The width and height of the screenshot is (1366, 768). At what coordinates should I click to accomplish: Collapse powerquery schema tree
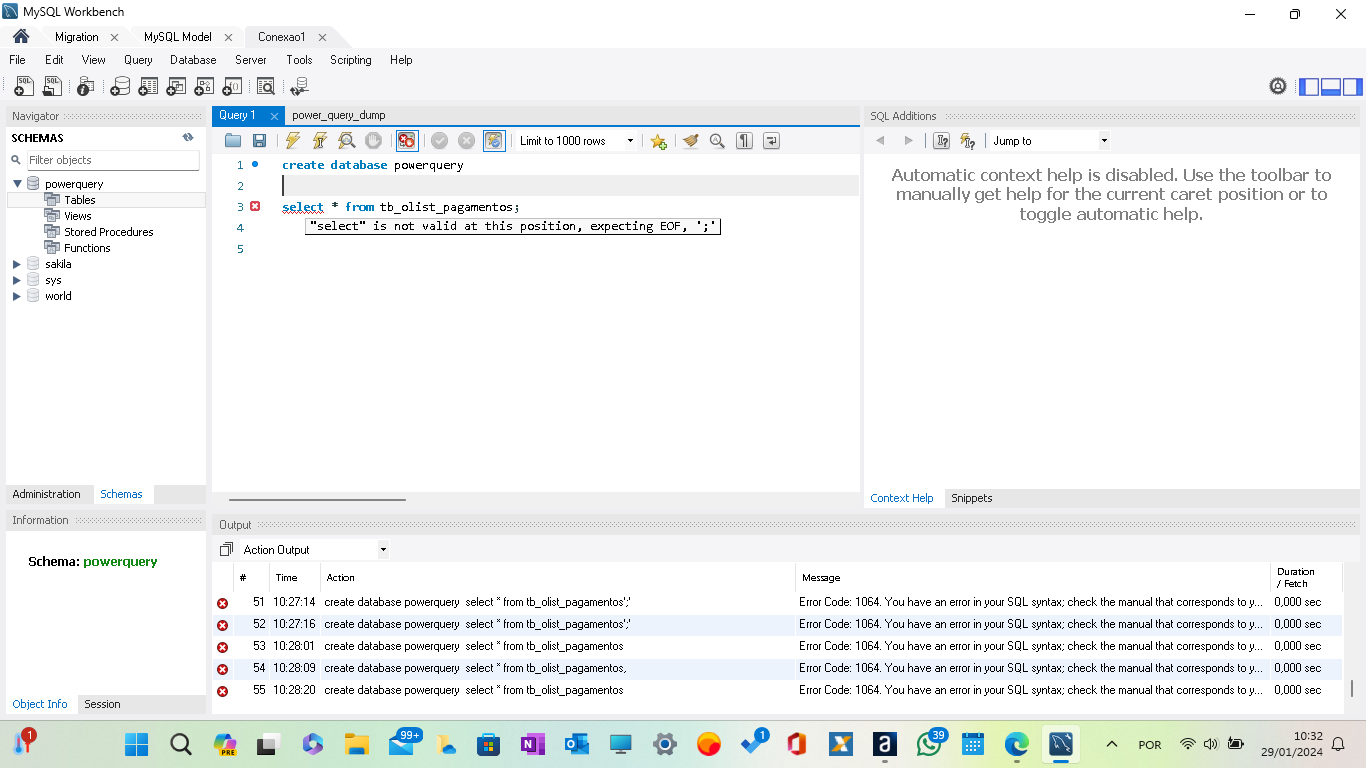tap(17, 184)
